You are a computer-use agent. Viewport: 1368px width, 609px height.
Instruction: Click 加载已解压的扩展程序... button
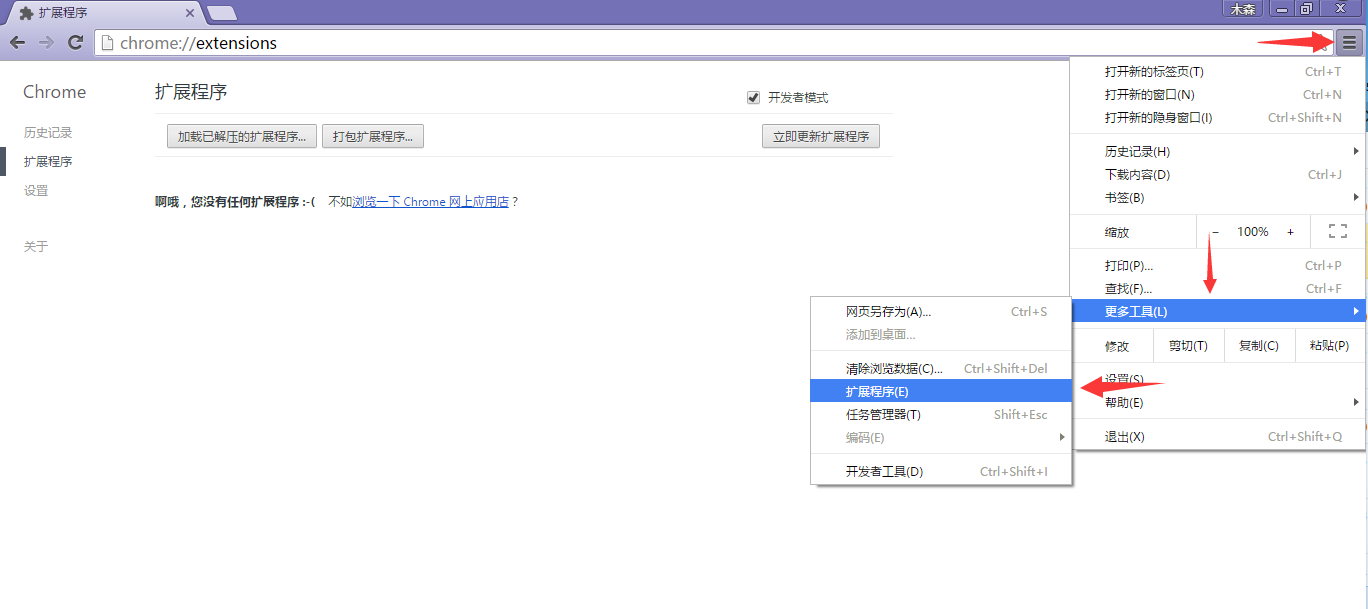(242, 136)
